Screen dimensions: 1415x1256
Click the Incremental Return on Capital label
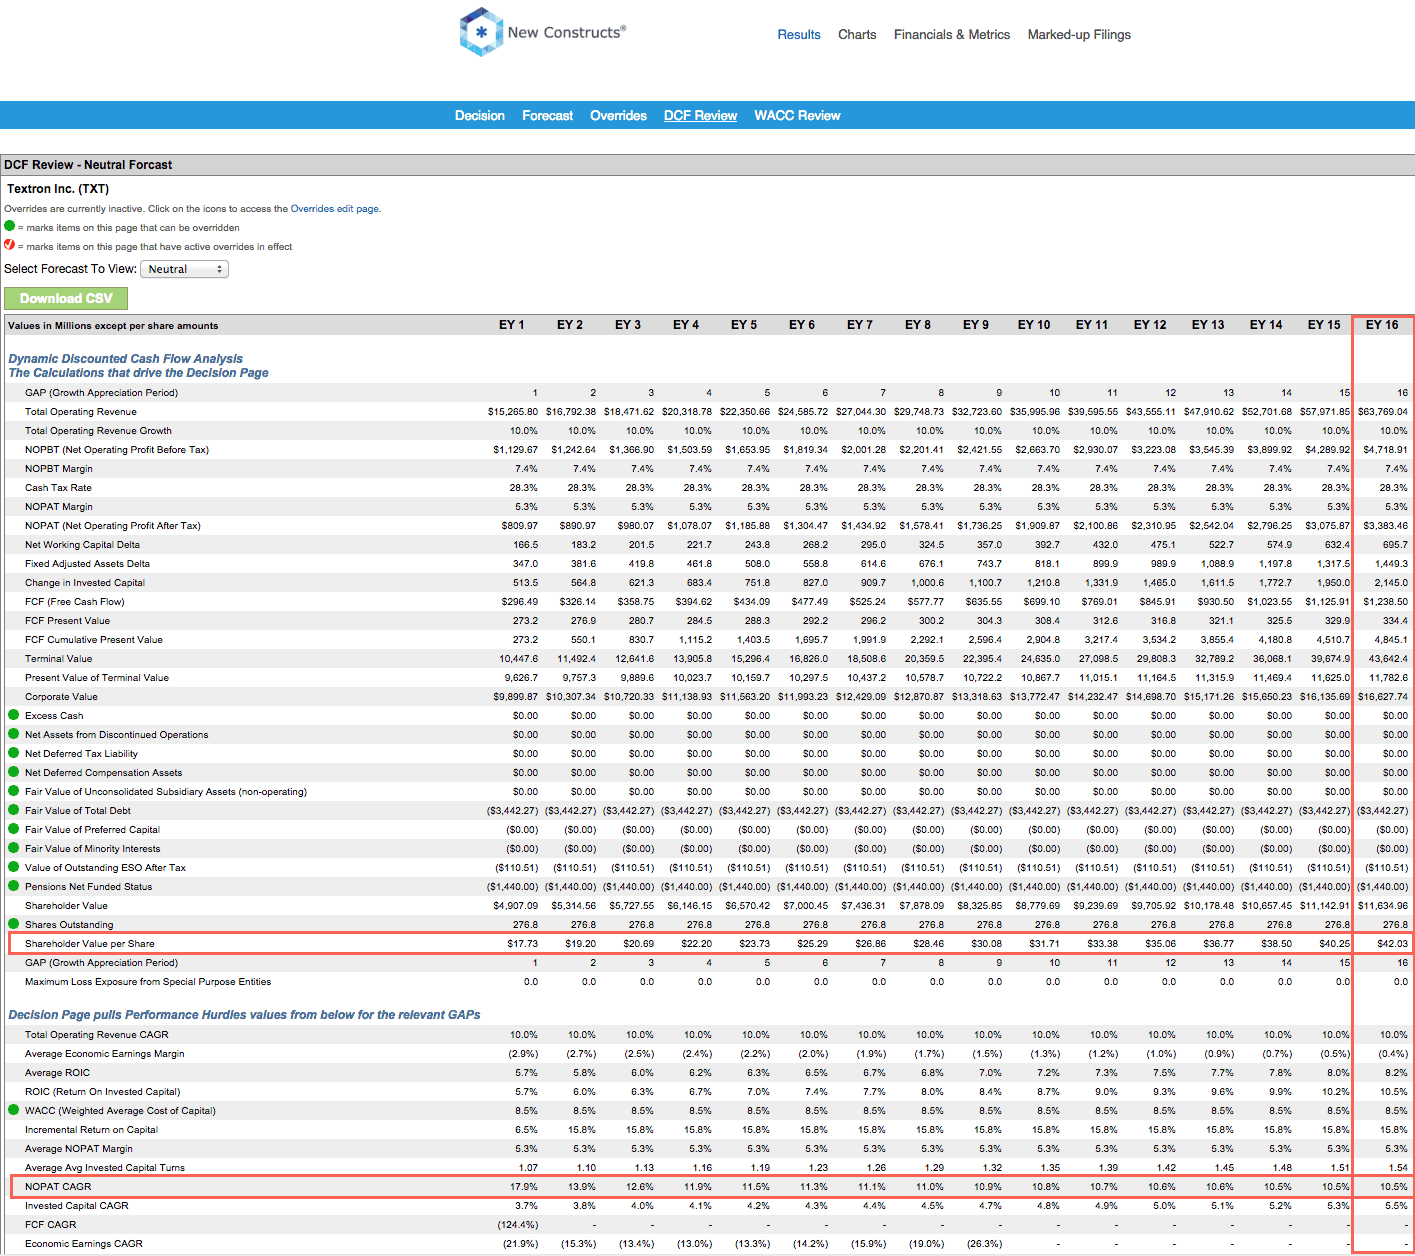coord(91,1129)
